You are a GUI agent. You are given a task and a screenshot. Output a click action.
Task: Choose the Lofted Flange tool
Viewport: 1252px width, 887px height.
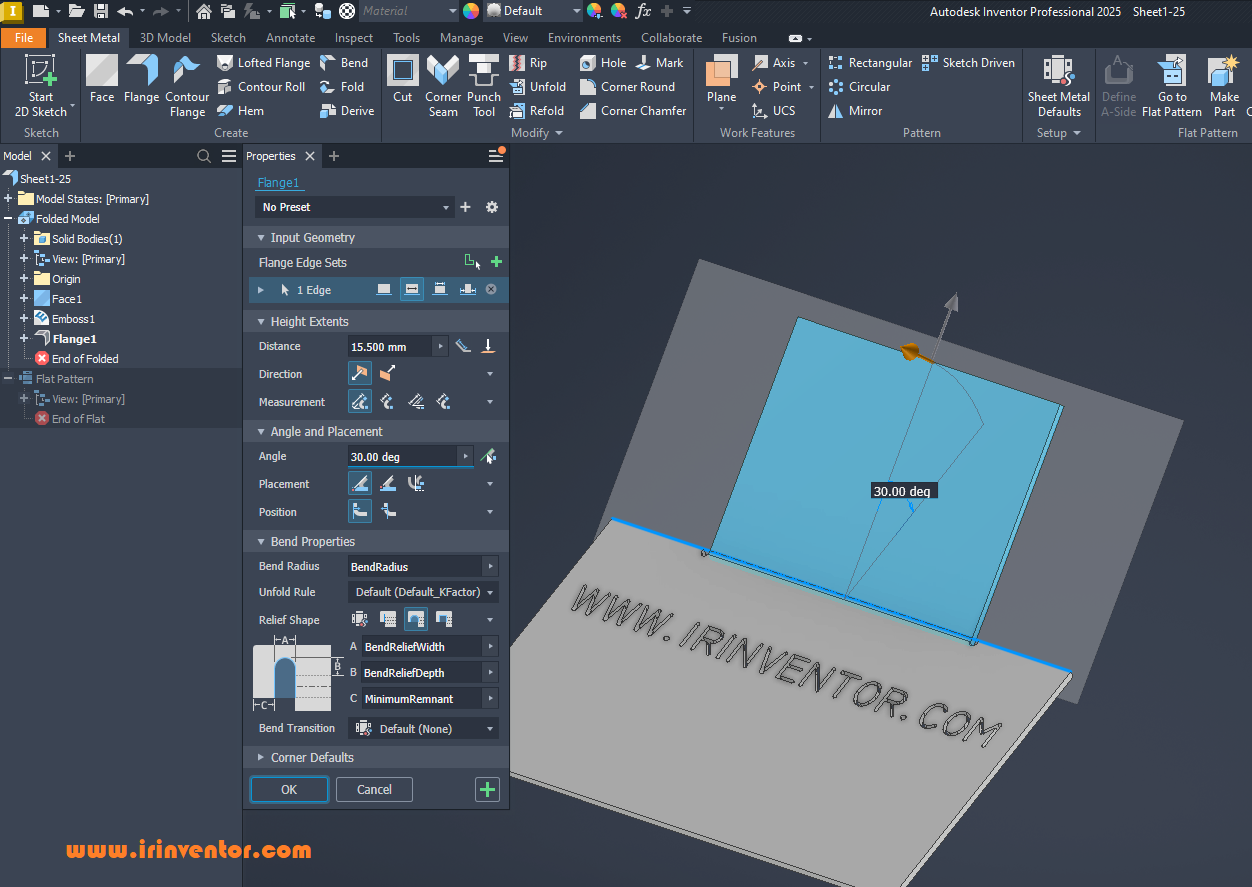[x=263, y=62]
